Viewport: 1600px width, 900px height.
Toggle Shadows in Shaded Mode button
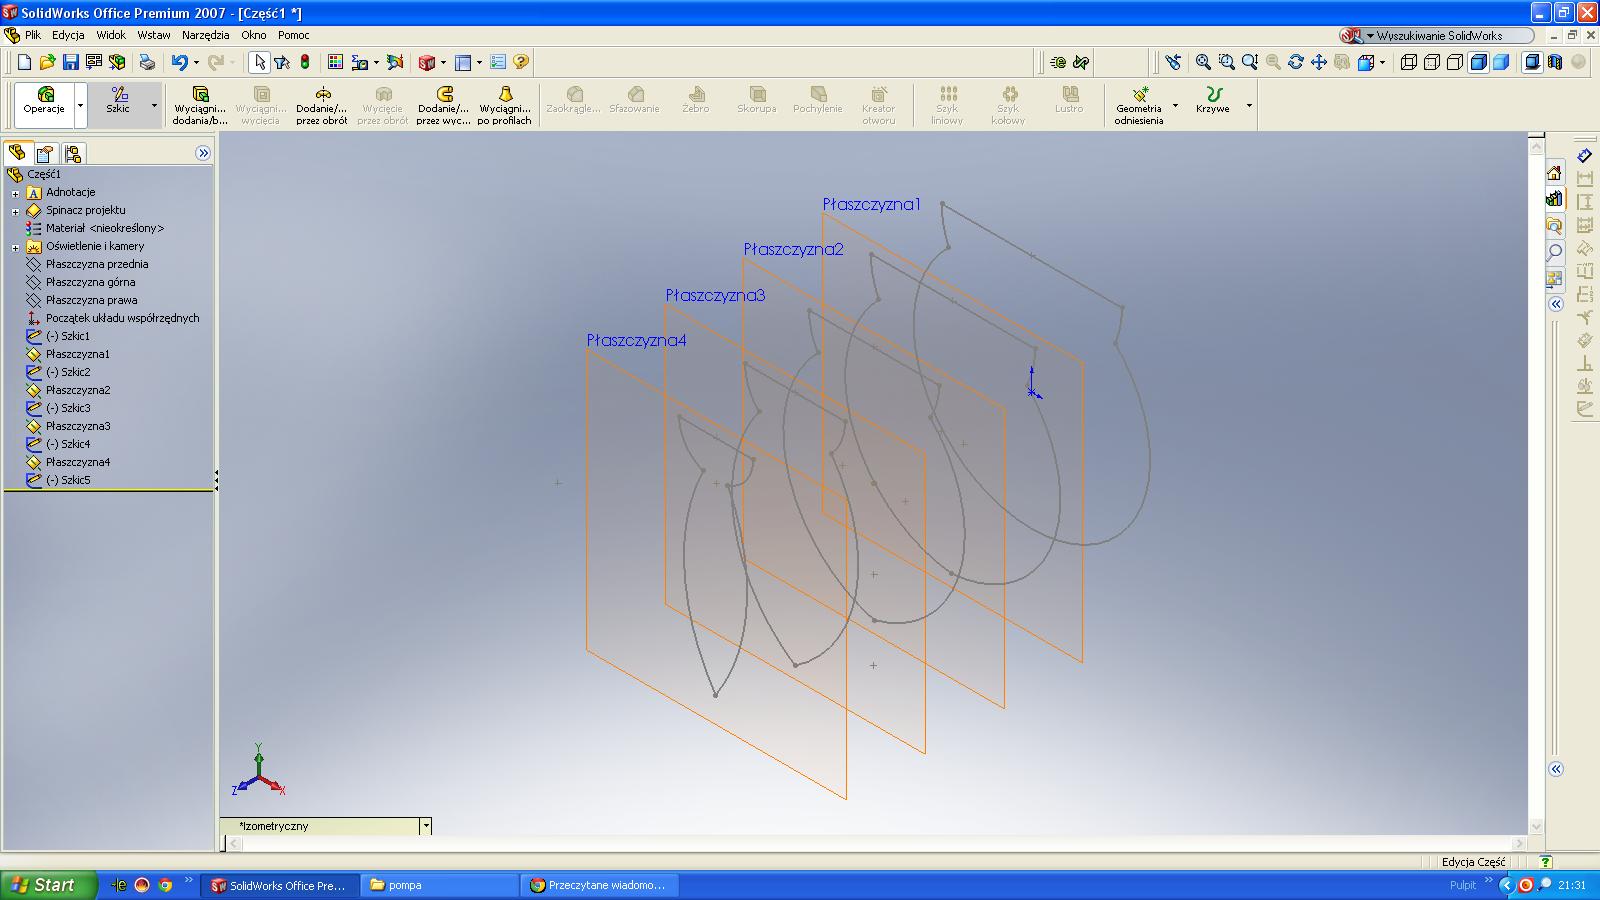1532,62
